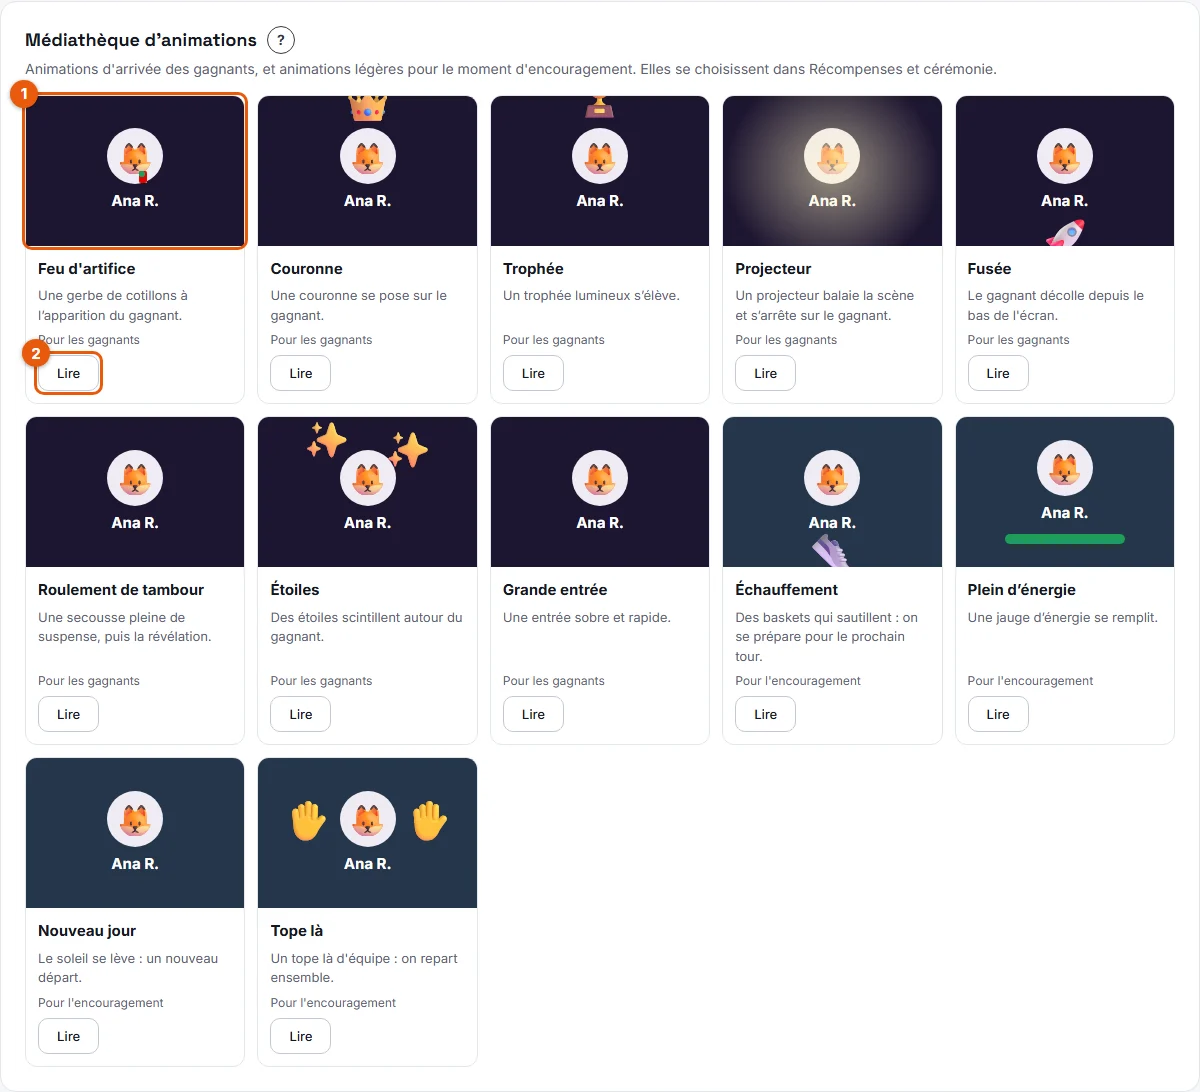Click the "Tope là" title text

297,931
